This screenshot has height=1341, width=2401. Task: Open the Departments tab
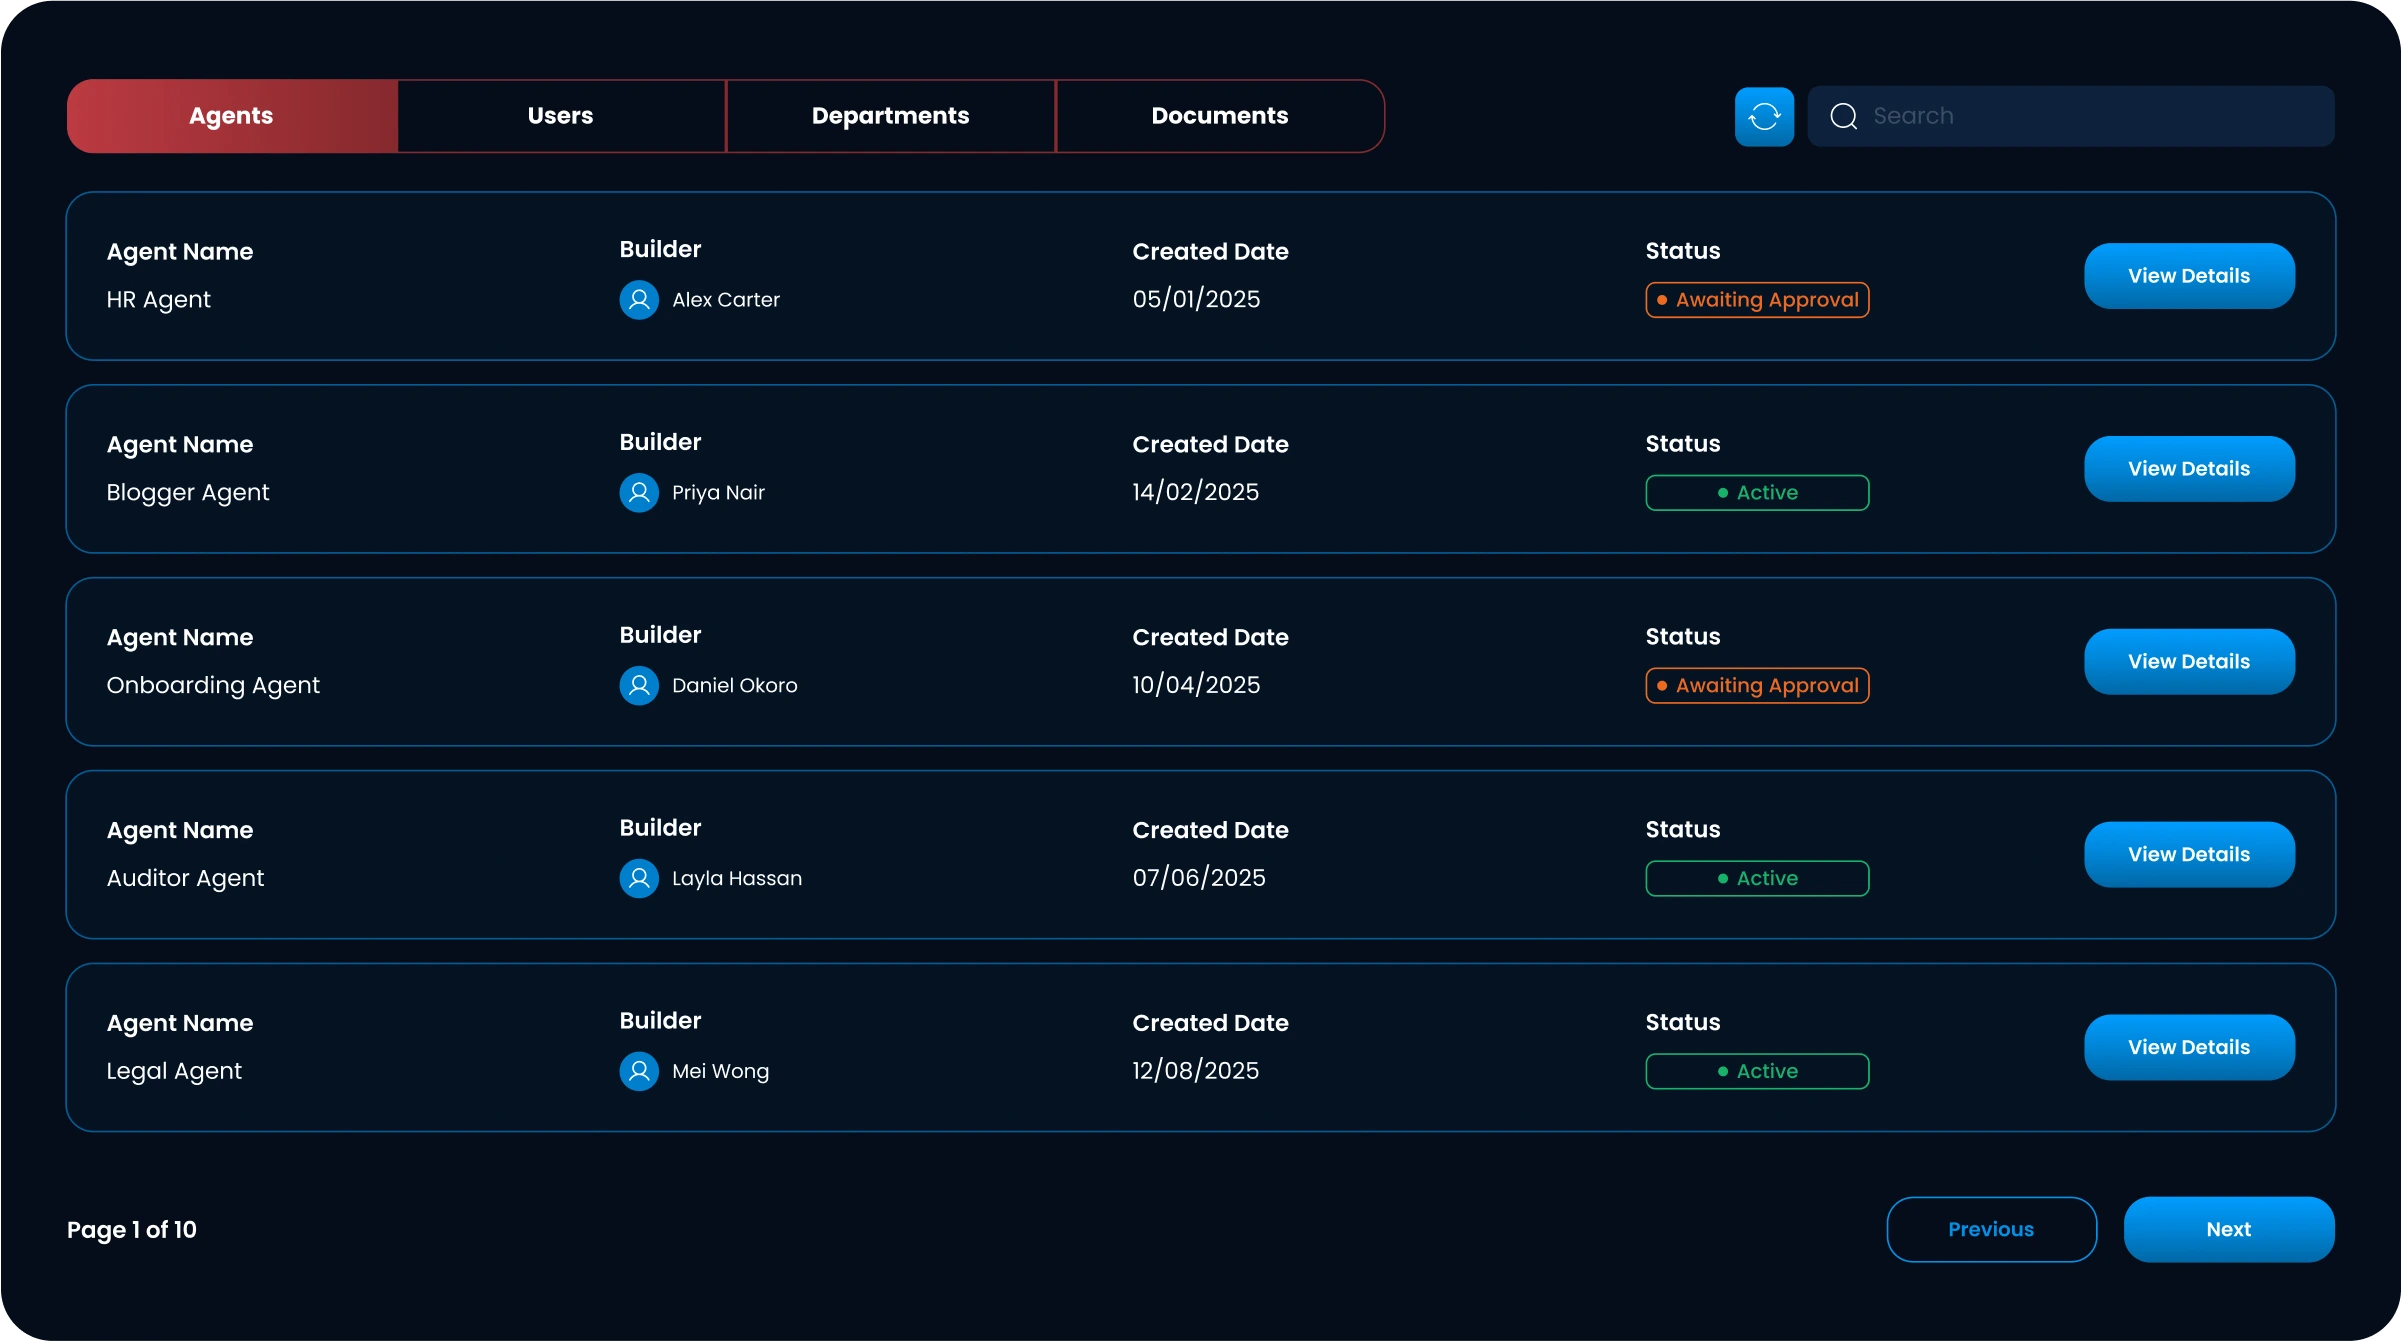890,116
